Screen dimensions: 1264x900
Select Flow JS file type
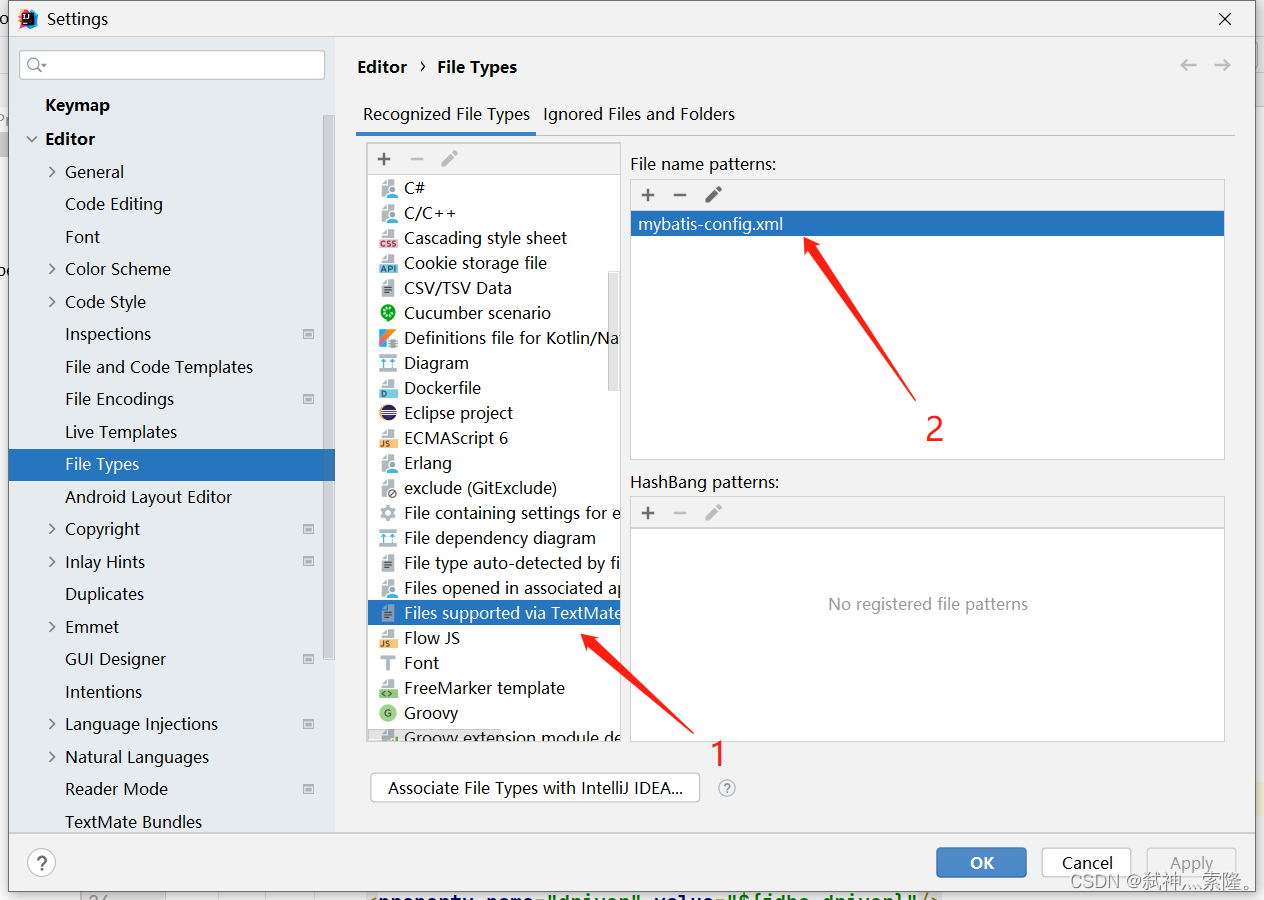494,638
